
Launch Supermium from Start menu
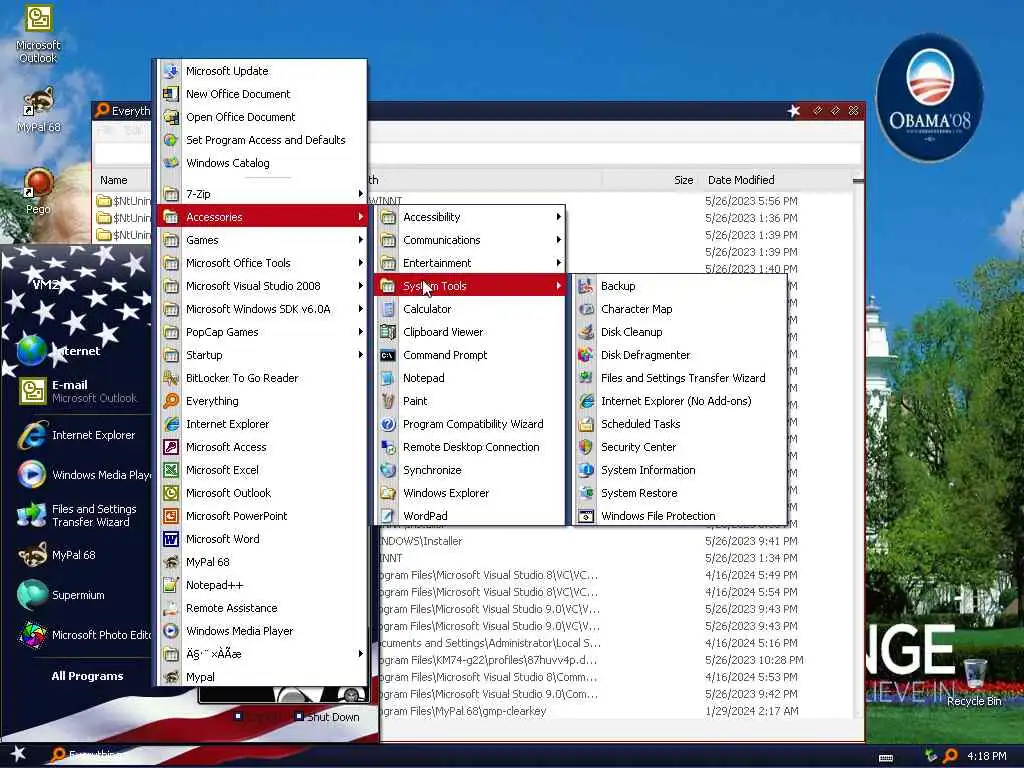(x=77, y=595)
